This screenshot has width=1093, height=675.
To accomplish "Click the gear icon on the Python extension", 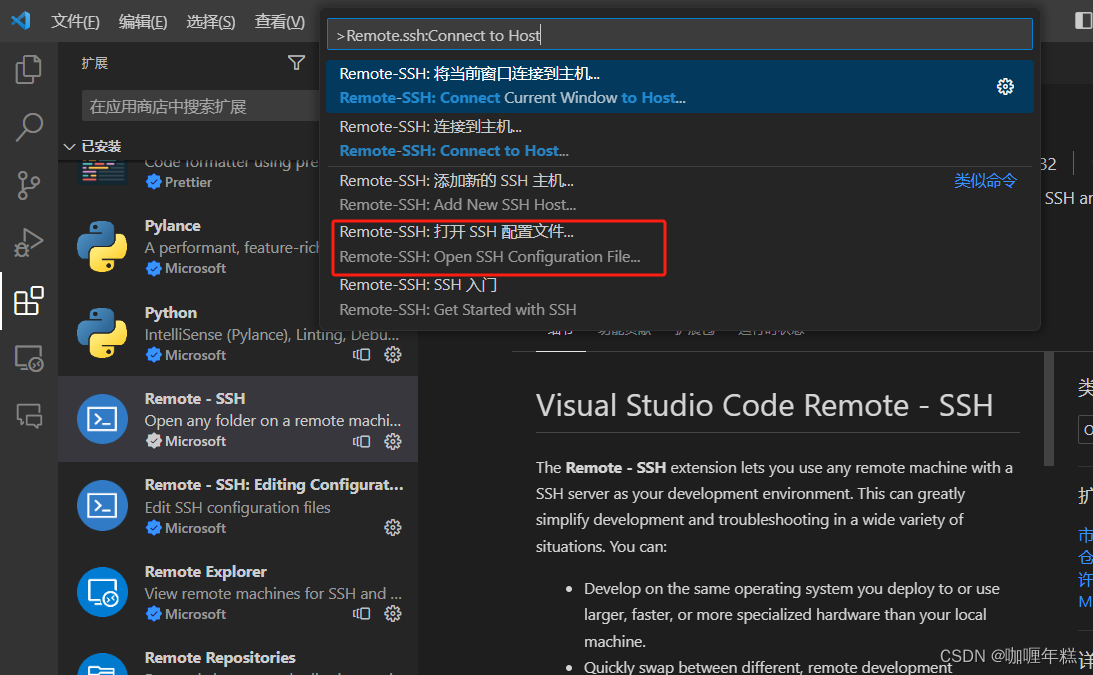I will tap(392, 353).
